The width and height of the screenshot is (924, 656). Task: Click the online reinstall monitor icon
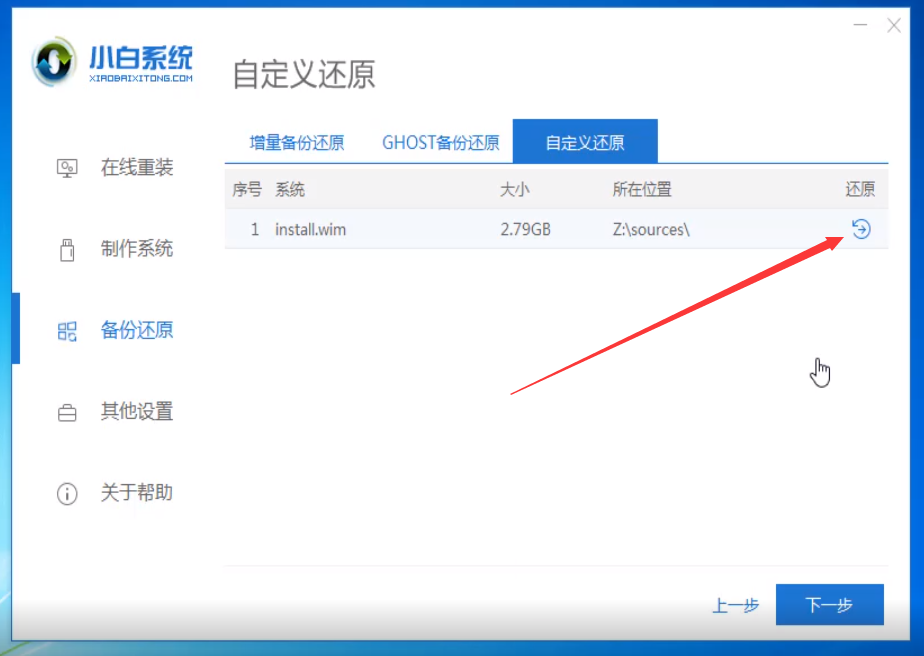click(67, 168)
